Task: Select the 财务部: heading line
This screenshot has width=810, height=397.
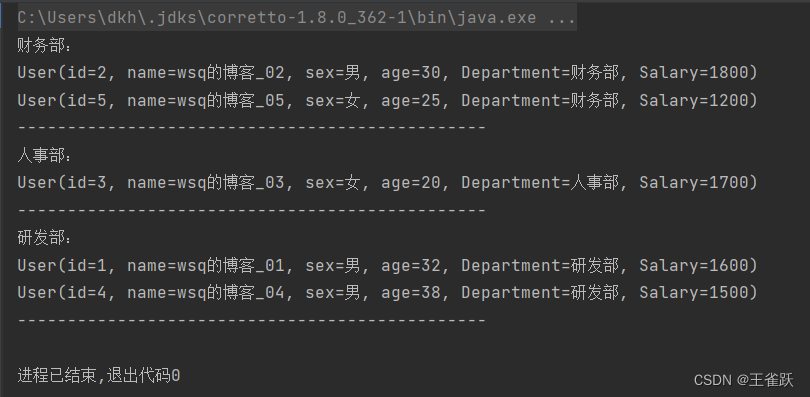Action: coord(44,45)
